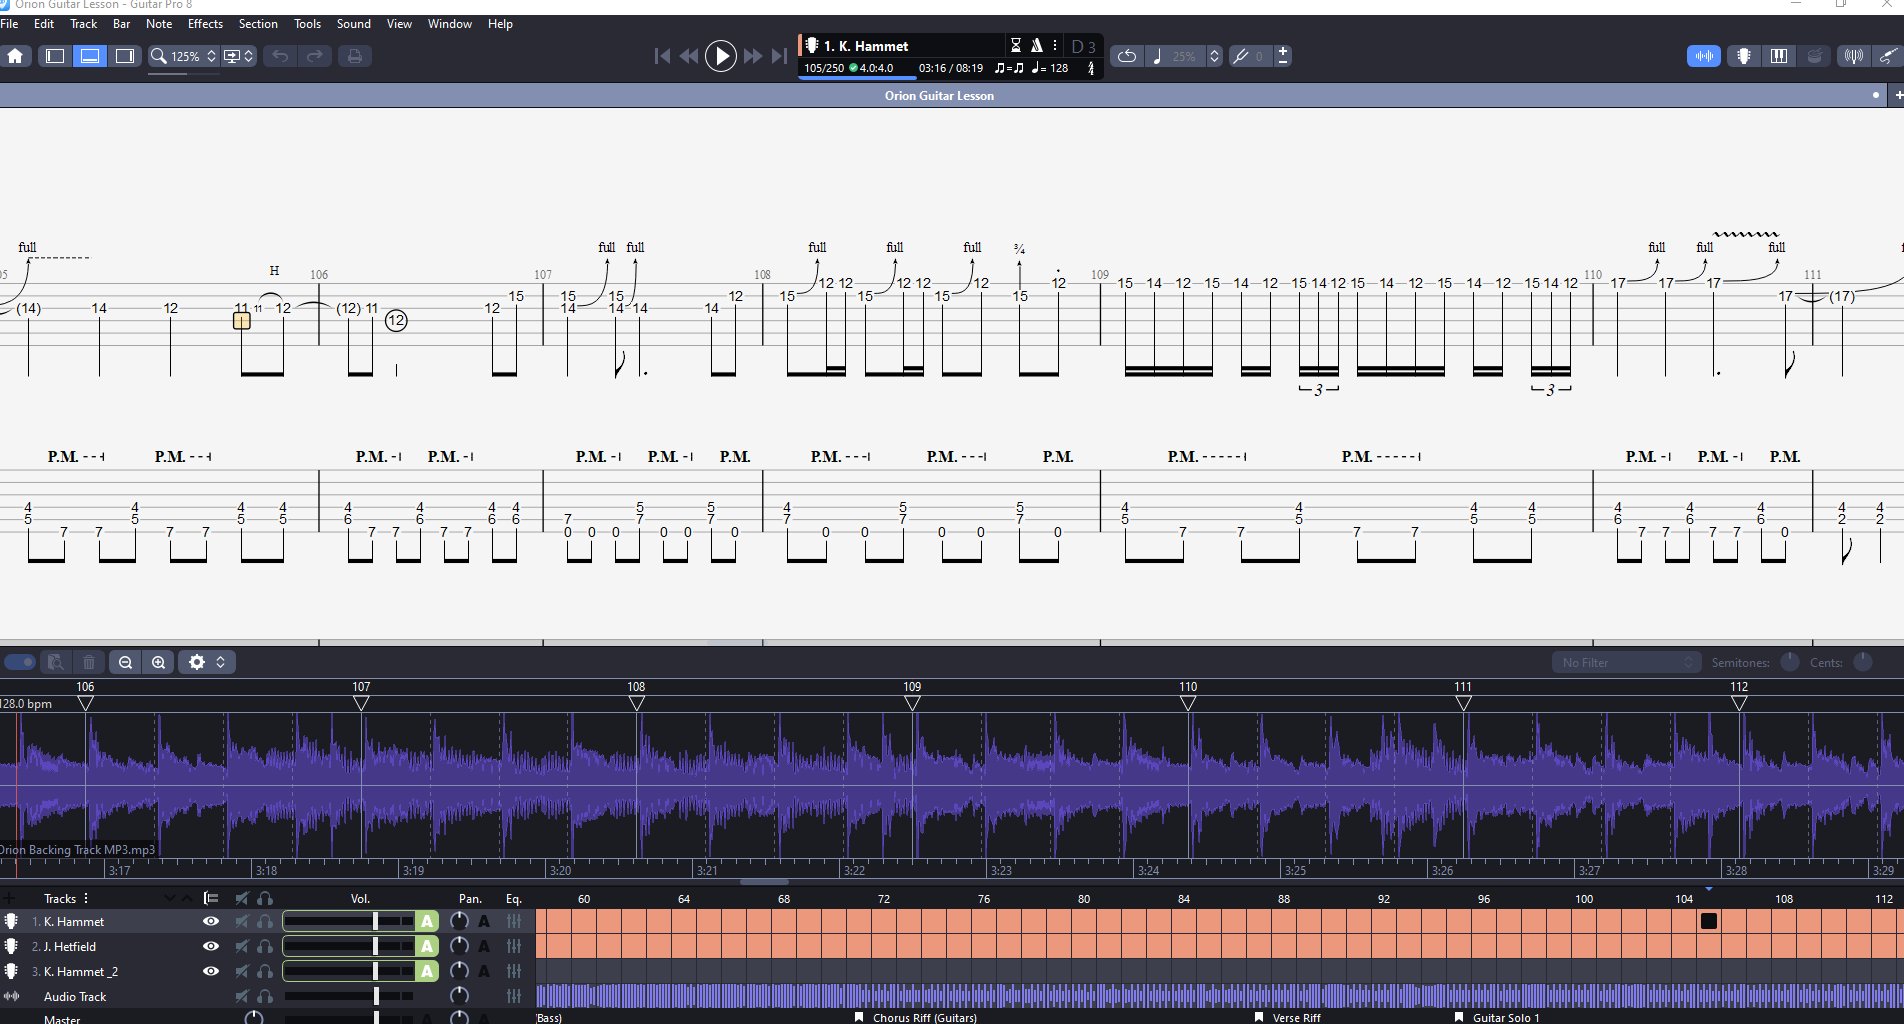Click the redo arrow in the toolbar
Viewport: 1904px width, 1024px height.
point(315,56)
